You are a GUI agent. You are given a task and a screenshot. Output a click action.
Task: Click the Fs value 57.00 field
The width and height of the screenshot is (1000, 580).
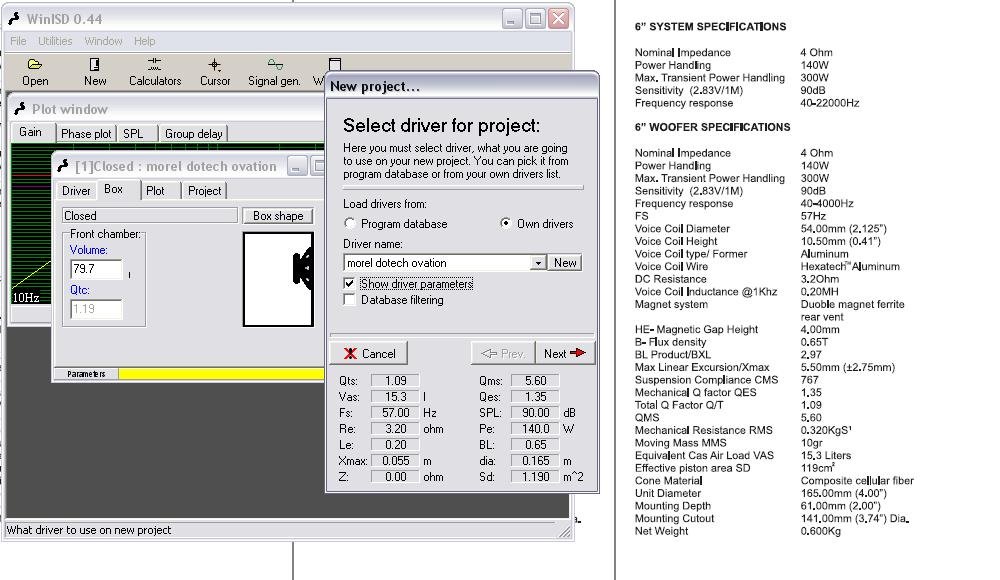tap(395, 413)
